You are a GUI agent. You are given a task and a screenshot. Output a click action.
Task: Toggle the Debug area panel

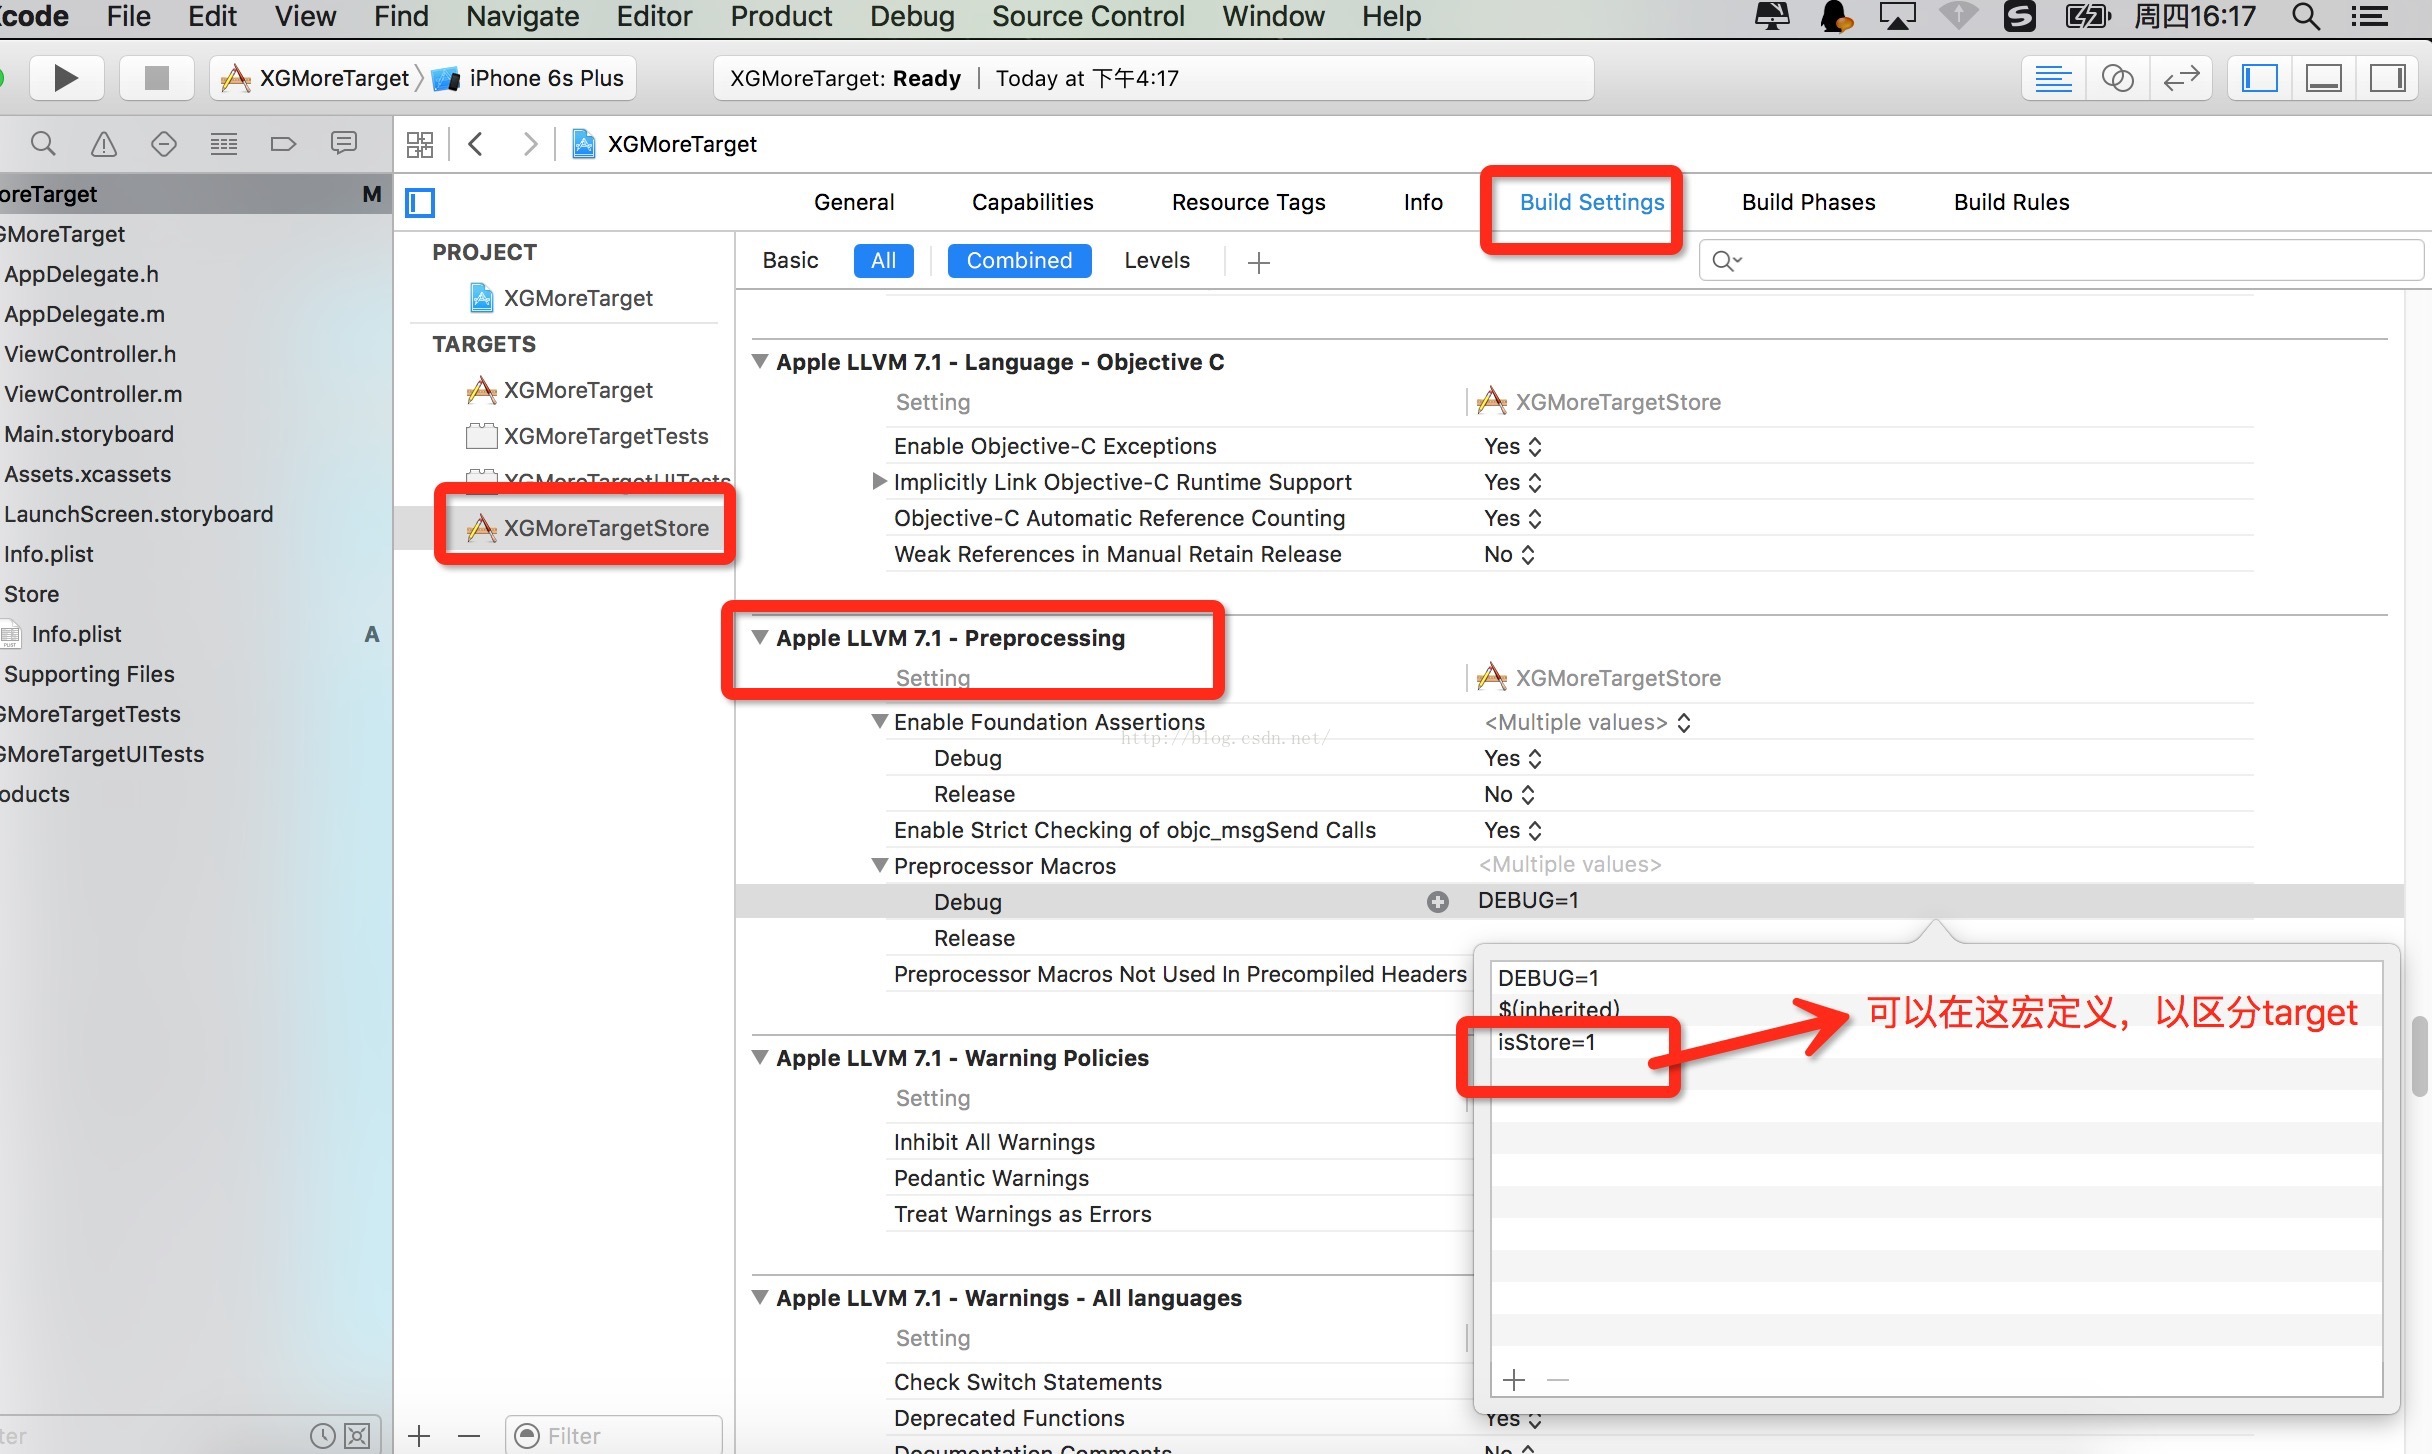2323,78
